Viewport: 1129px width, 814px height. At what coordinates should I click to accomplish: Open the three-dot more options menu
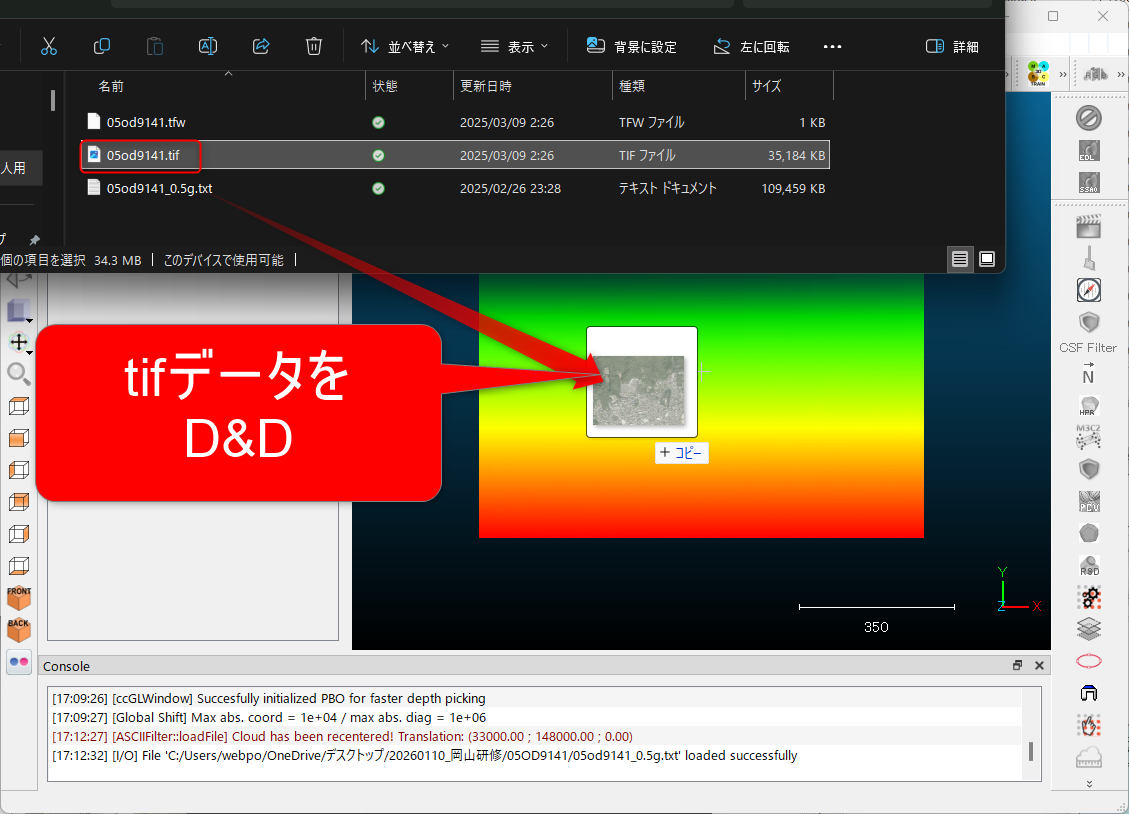pyautogui.click(x=832, y=46)
